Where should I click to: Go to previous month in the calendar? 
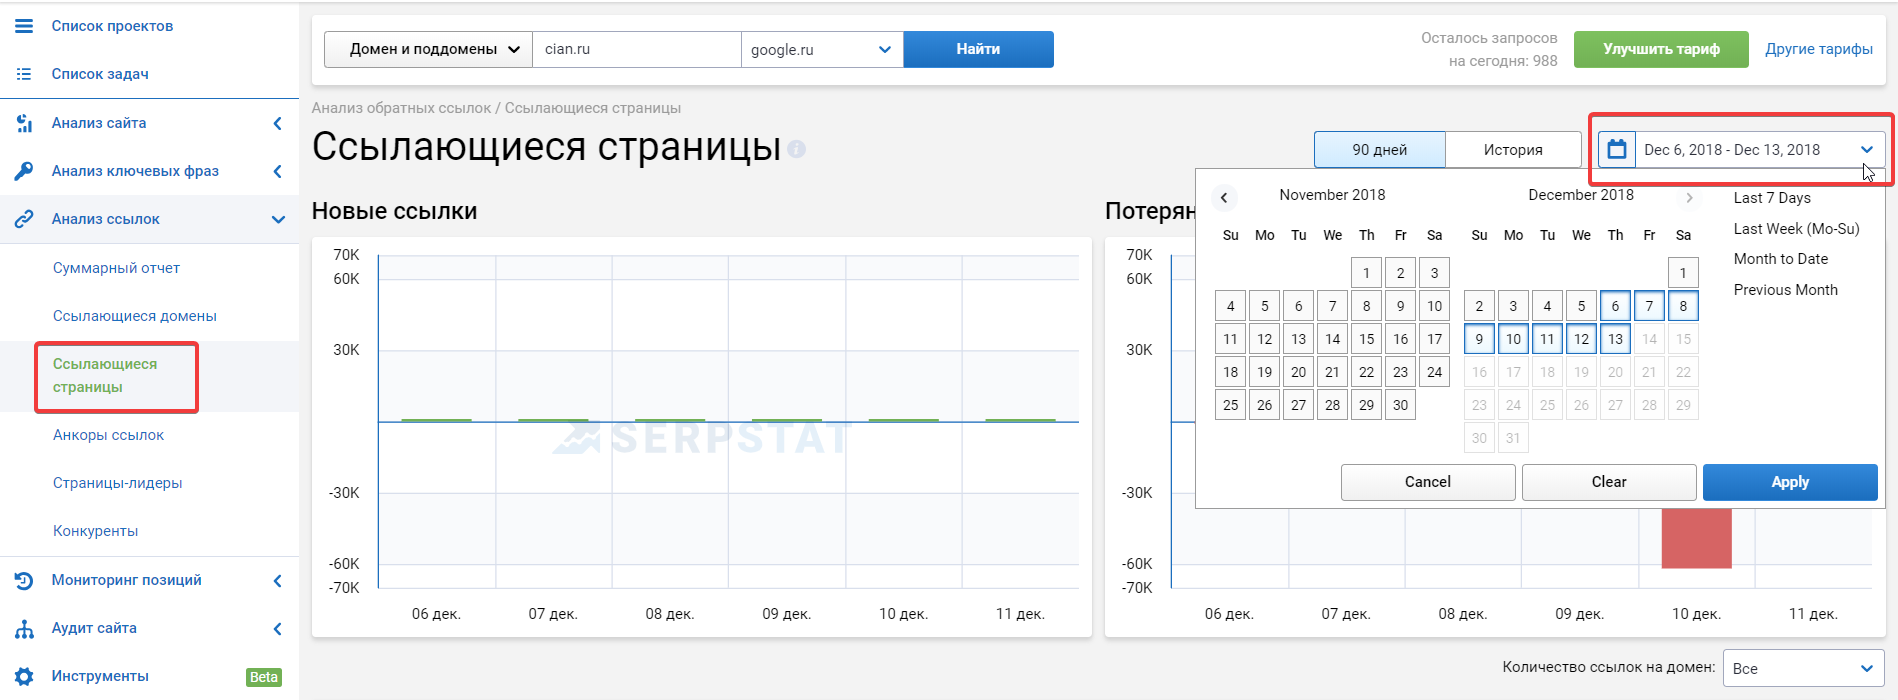tap(1224, 197)
